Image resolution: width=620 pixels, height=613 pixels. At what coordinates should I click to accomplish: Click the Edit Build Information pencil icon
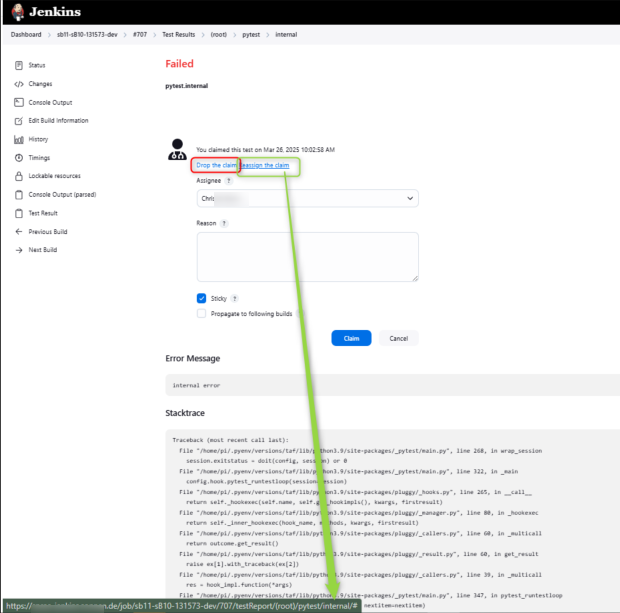19,121
